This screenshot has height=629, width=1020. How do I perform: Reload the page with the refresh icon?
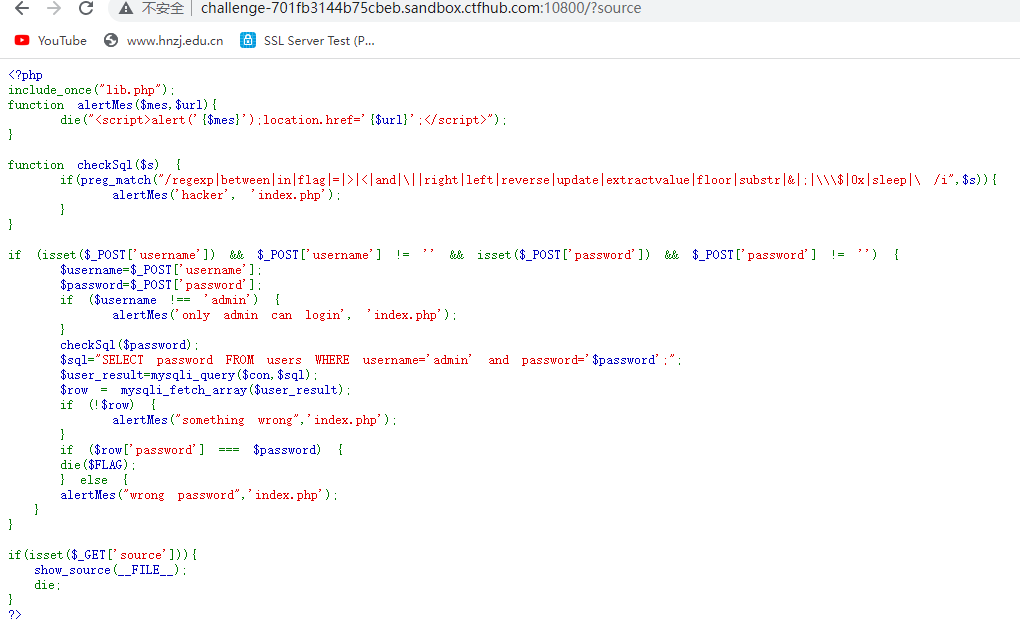(86, 8)
